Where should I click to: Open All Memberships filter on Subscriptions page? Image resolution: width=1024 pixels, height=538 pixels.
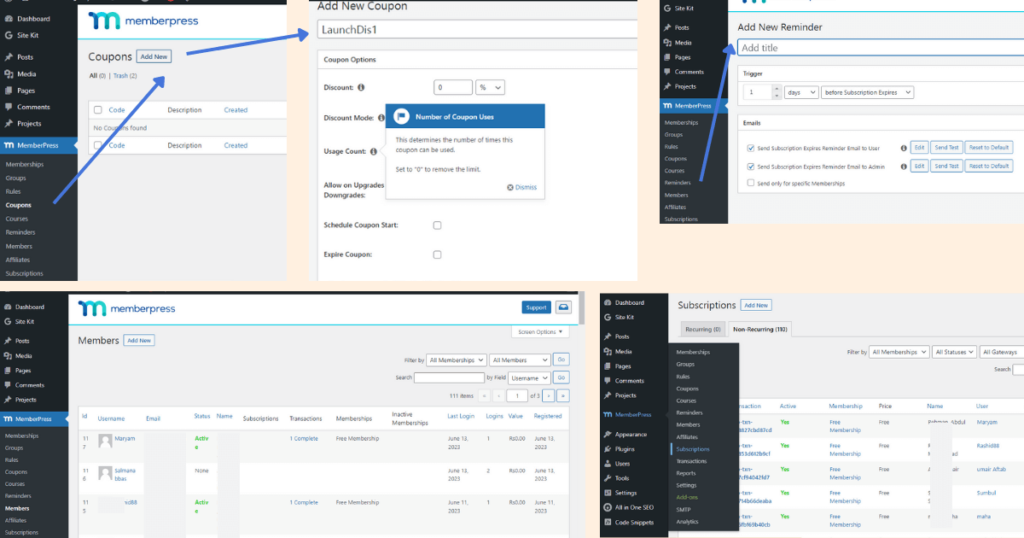(899, 352)
